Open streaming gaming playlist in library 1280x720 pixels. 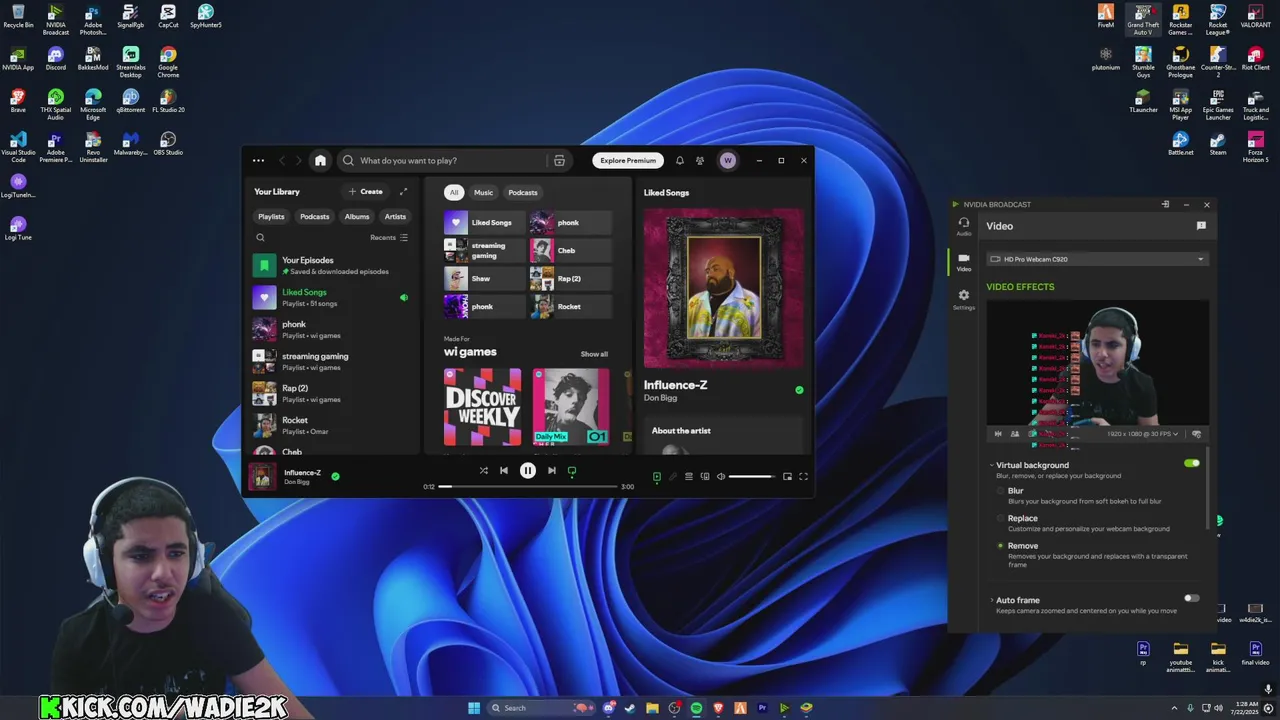(x=333, y=361)
